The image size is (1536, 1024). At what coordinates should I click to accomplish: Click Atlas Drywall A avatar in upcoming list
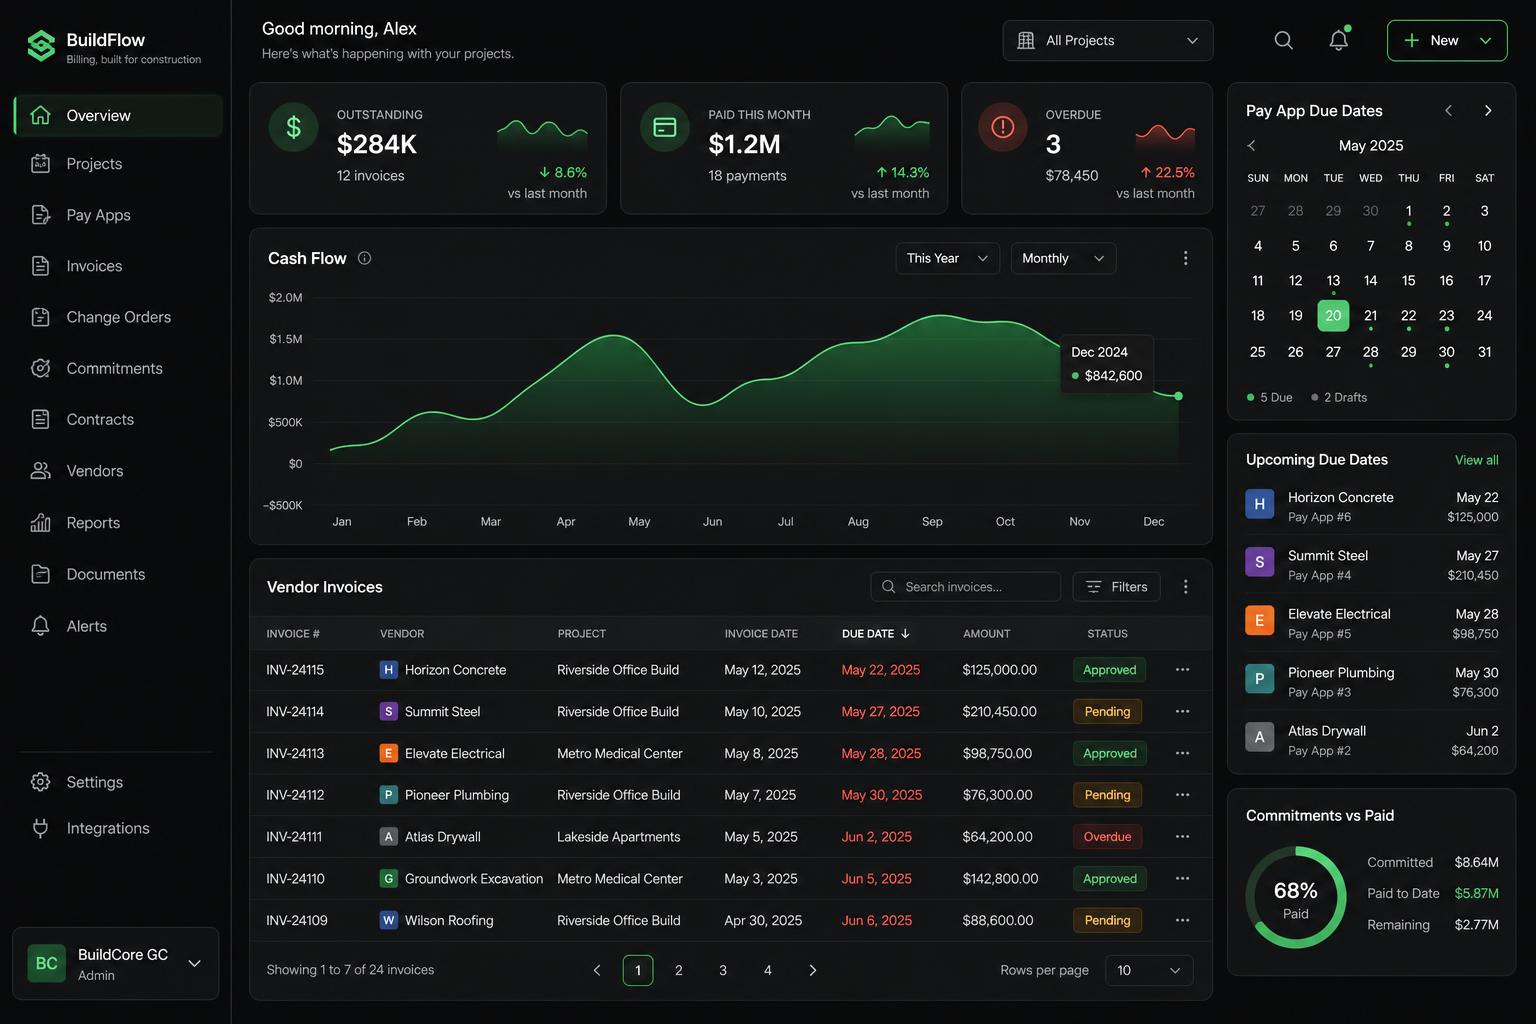point(1260,738)
